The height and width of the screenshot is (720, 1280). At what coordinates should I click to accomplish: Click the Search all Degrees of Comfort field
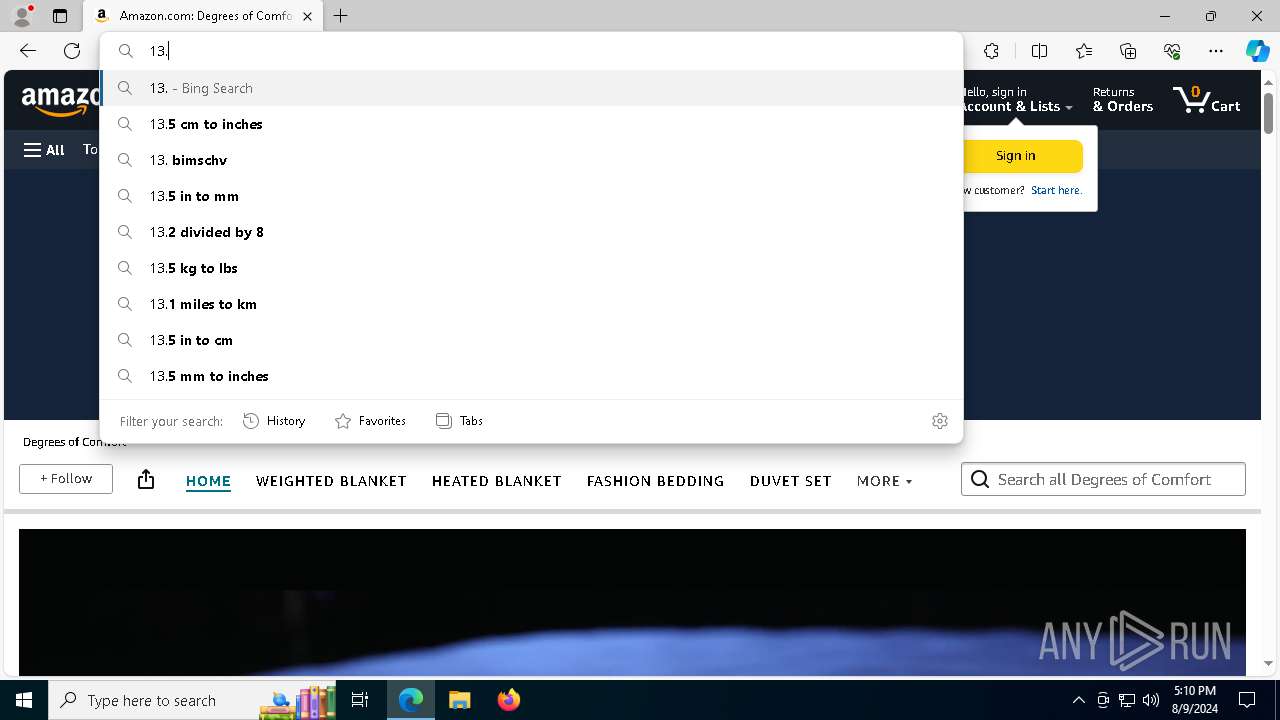[1103, 479]
